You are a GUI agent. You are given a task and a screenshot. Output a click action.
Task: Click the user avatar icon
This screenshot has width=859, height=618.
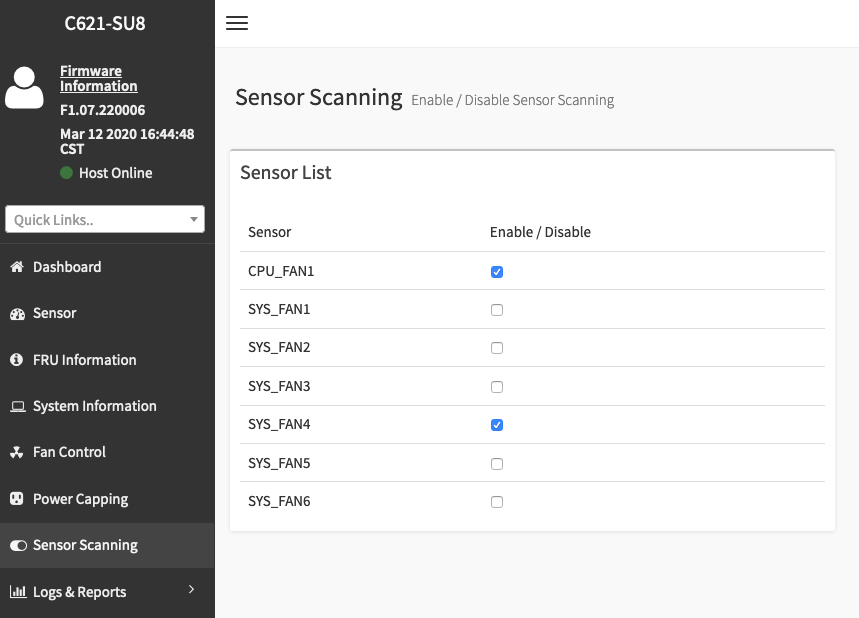pos(24,88)
